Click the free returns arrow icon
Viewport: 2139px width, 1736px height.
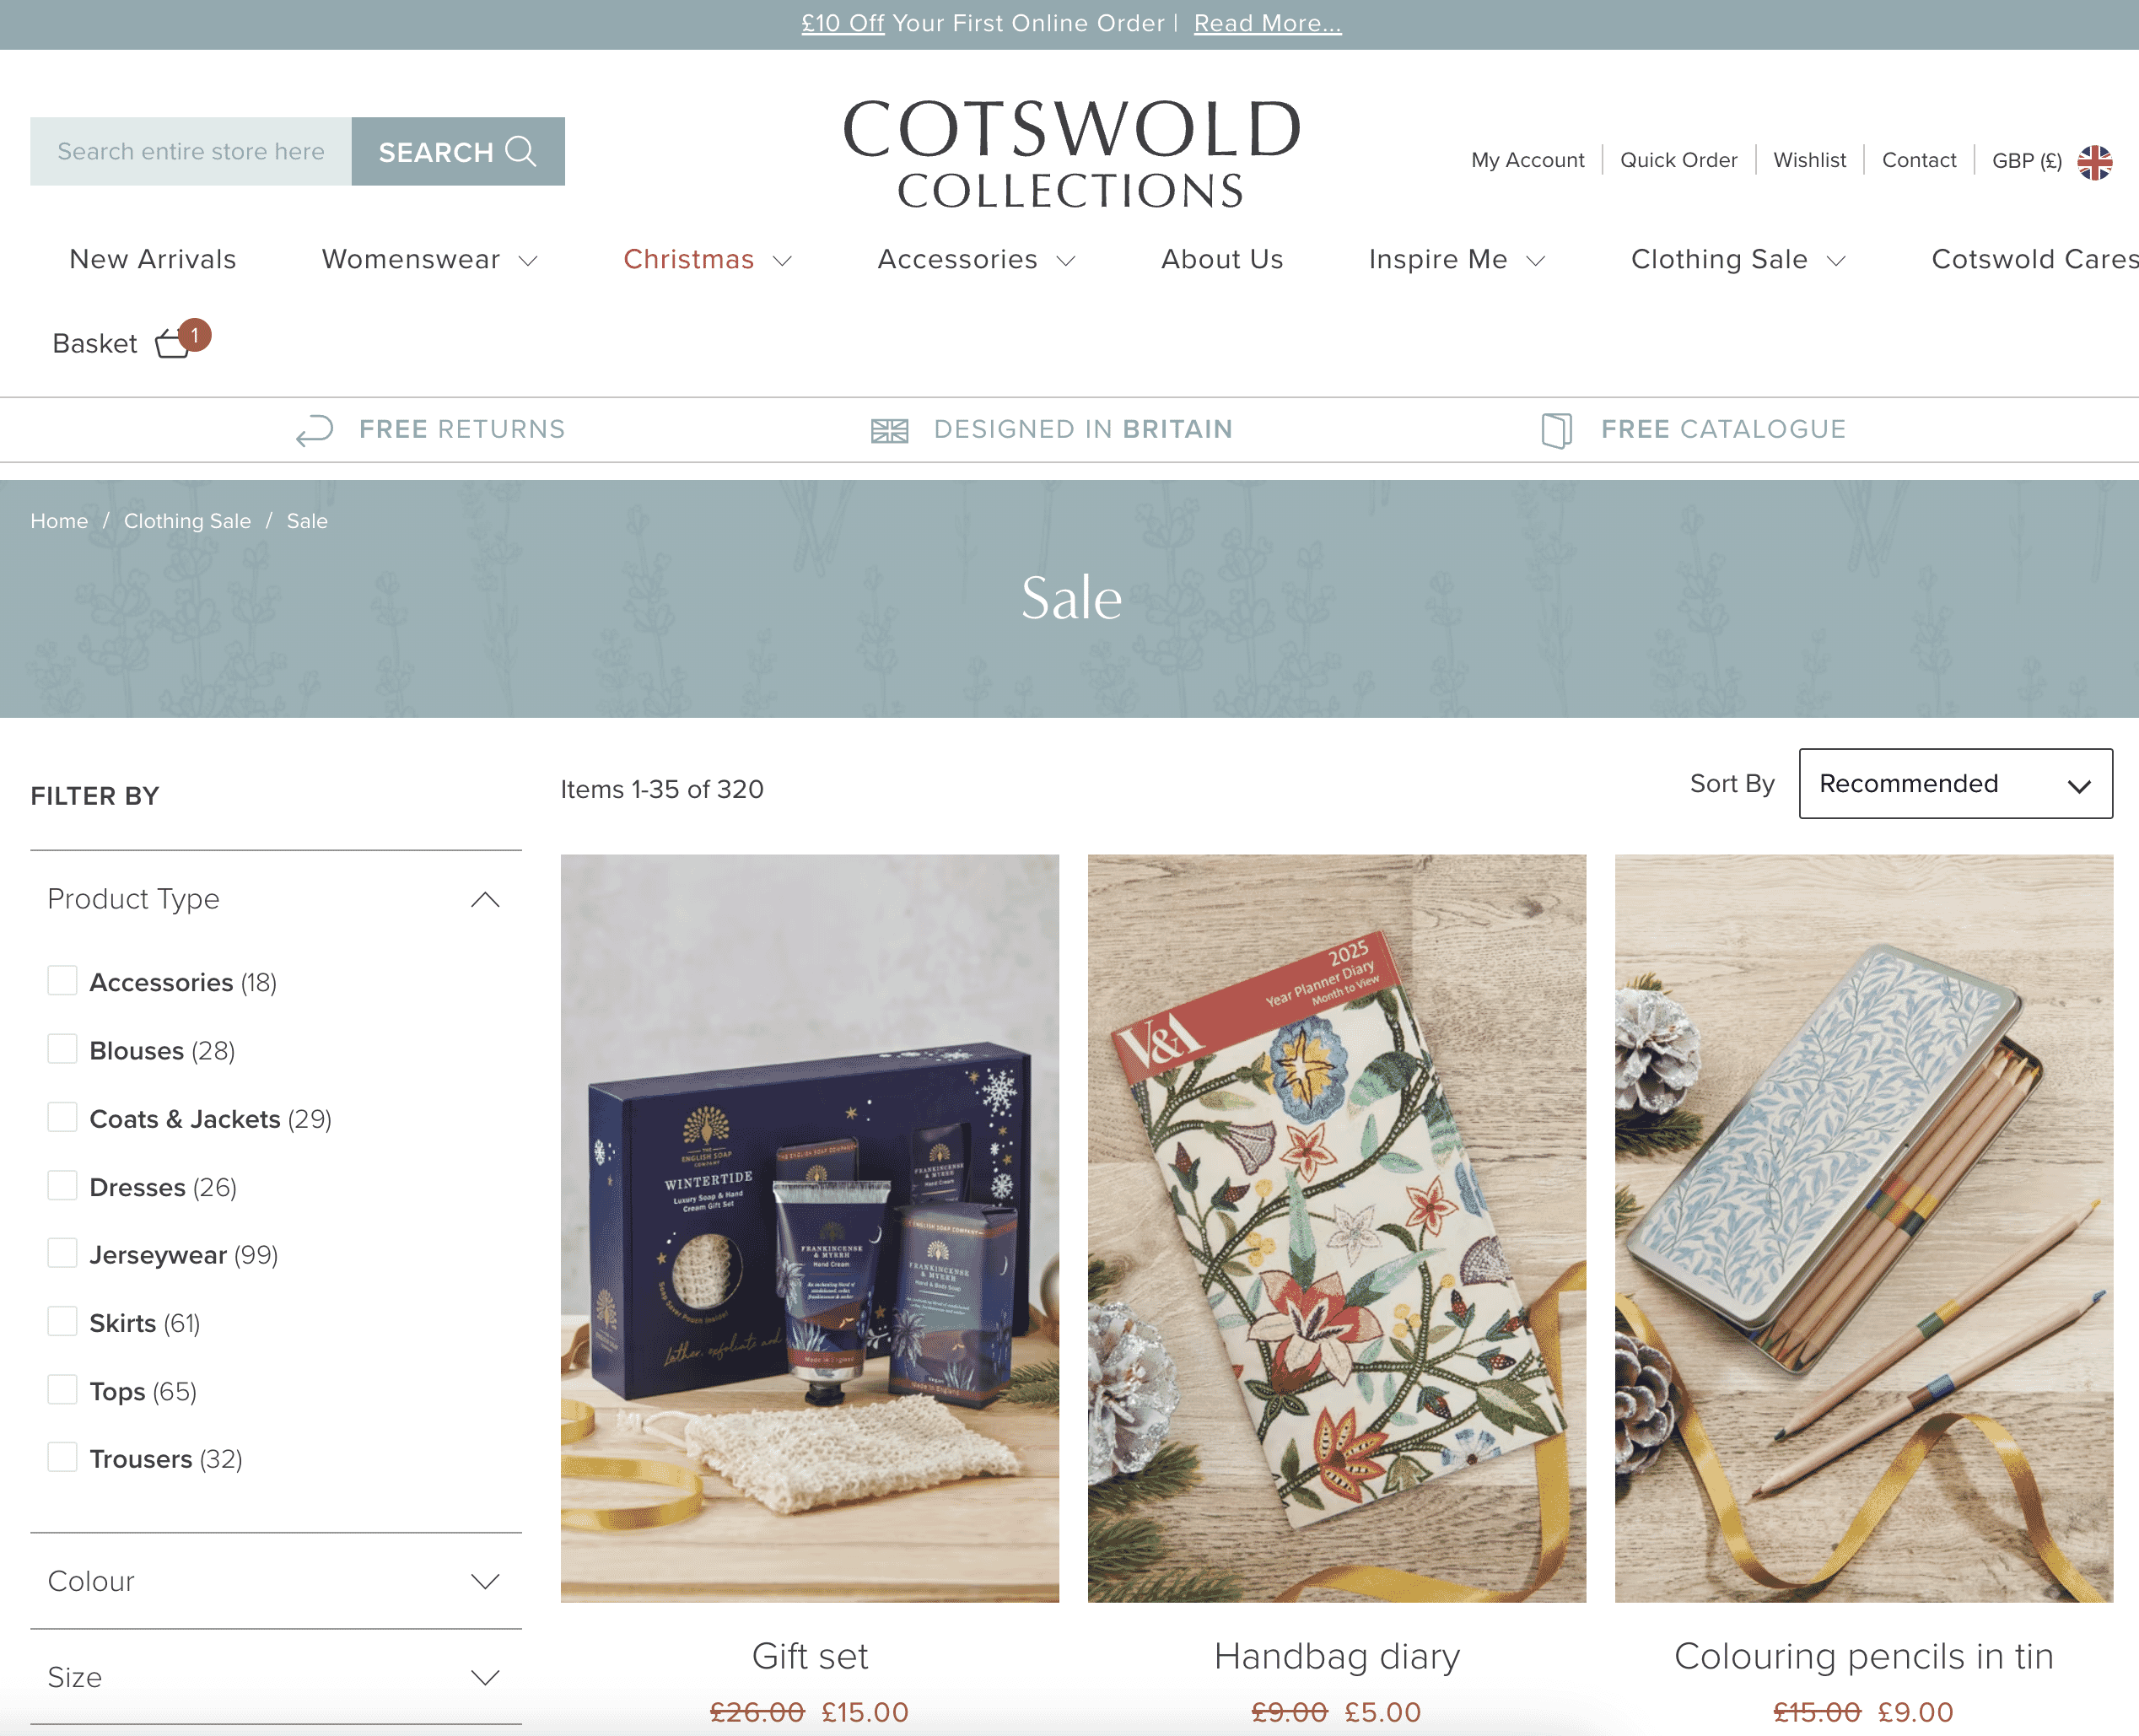[x=314, y=430]
